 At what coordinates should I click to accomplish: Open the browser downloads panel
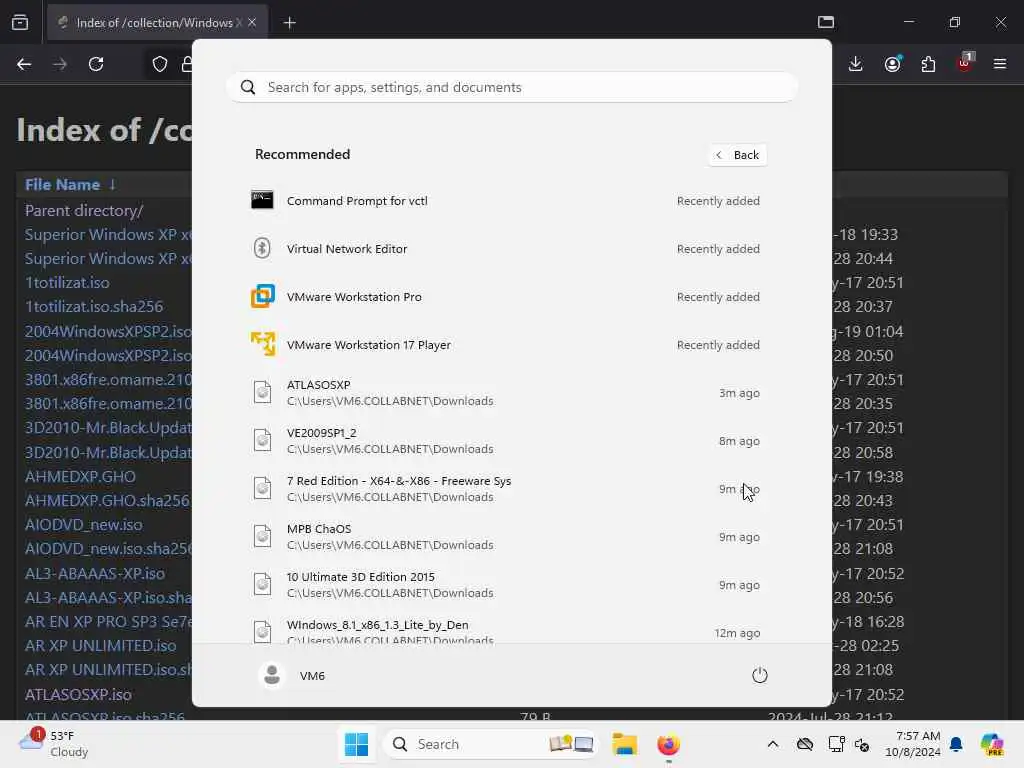[x=856, y=64]
